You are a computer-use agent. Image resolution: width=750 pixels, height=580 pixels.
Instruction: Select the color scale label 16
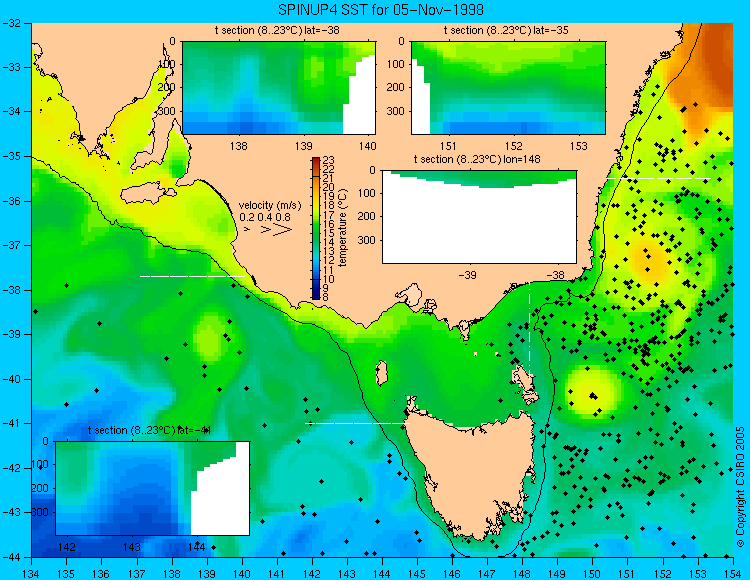pyautogui.click(x=329, y=224)
